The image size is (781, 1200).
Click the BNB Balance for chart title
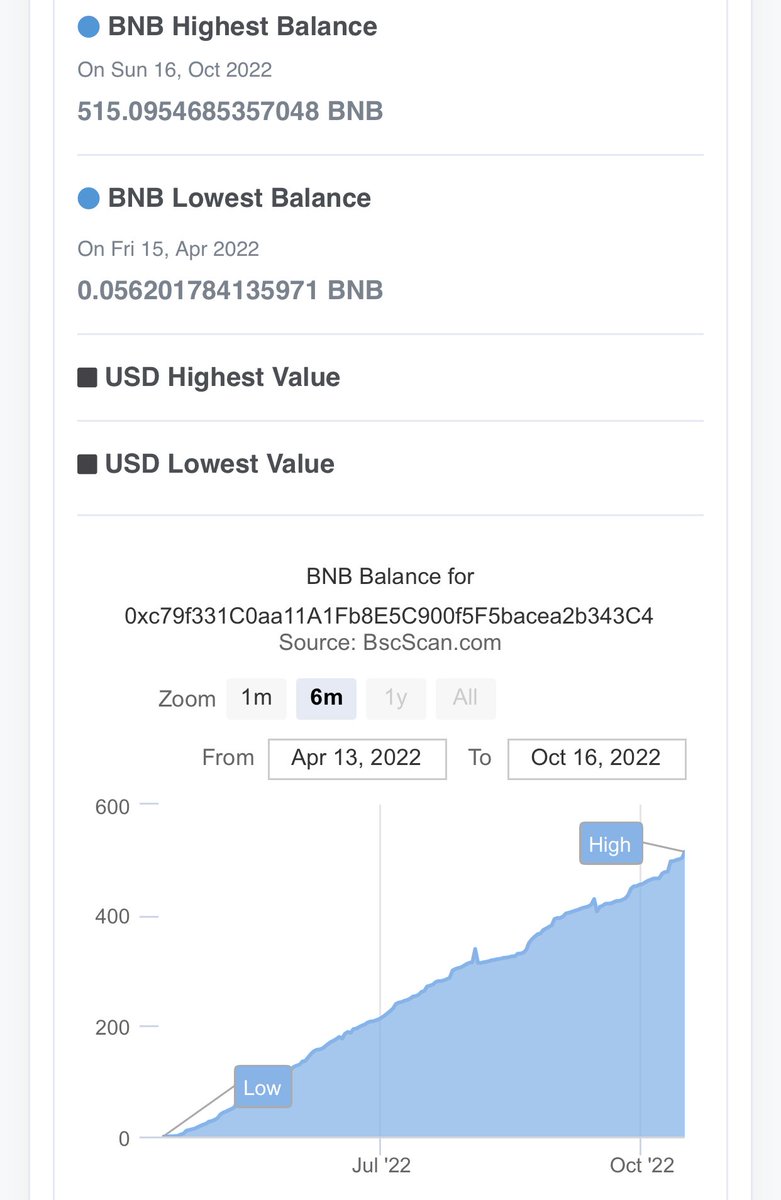(390, 576)
